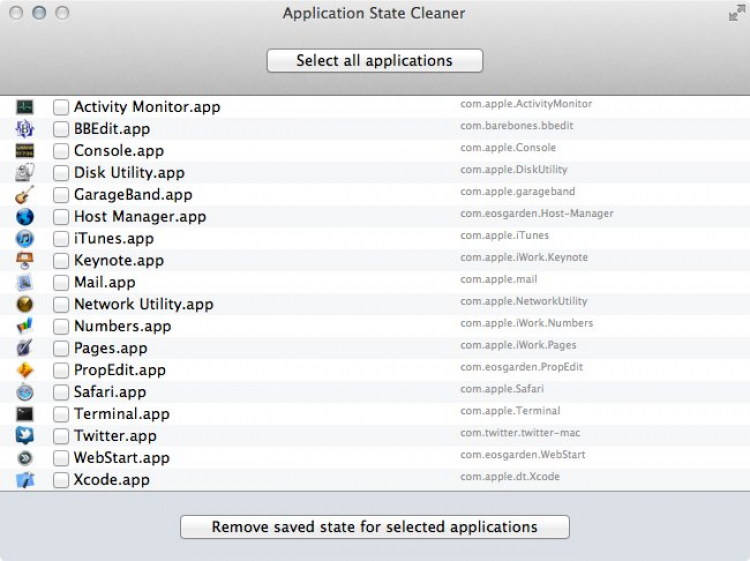Click the iTunes app icon
The height and width of the screenshot is (561, 750).
25,239
